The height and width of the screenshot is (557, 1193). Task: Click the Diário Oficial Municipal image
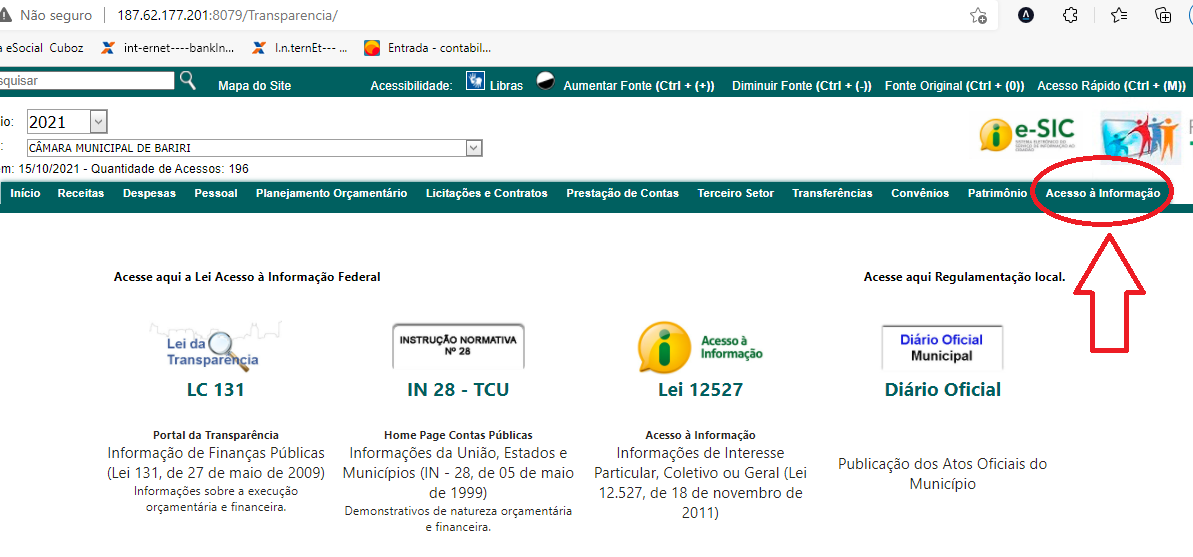[x=942, y=347]
